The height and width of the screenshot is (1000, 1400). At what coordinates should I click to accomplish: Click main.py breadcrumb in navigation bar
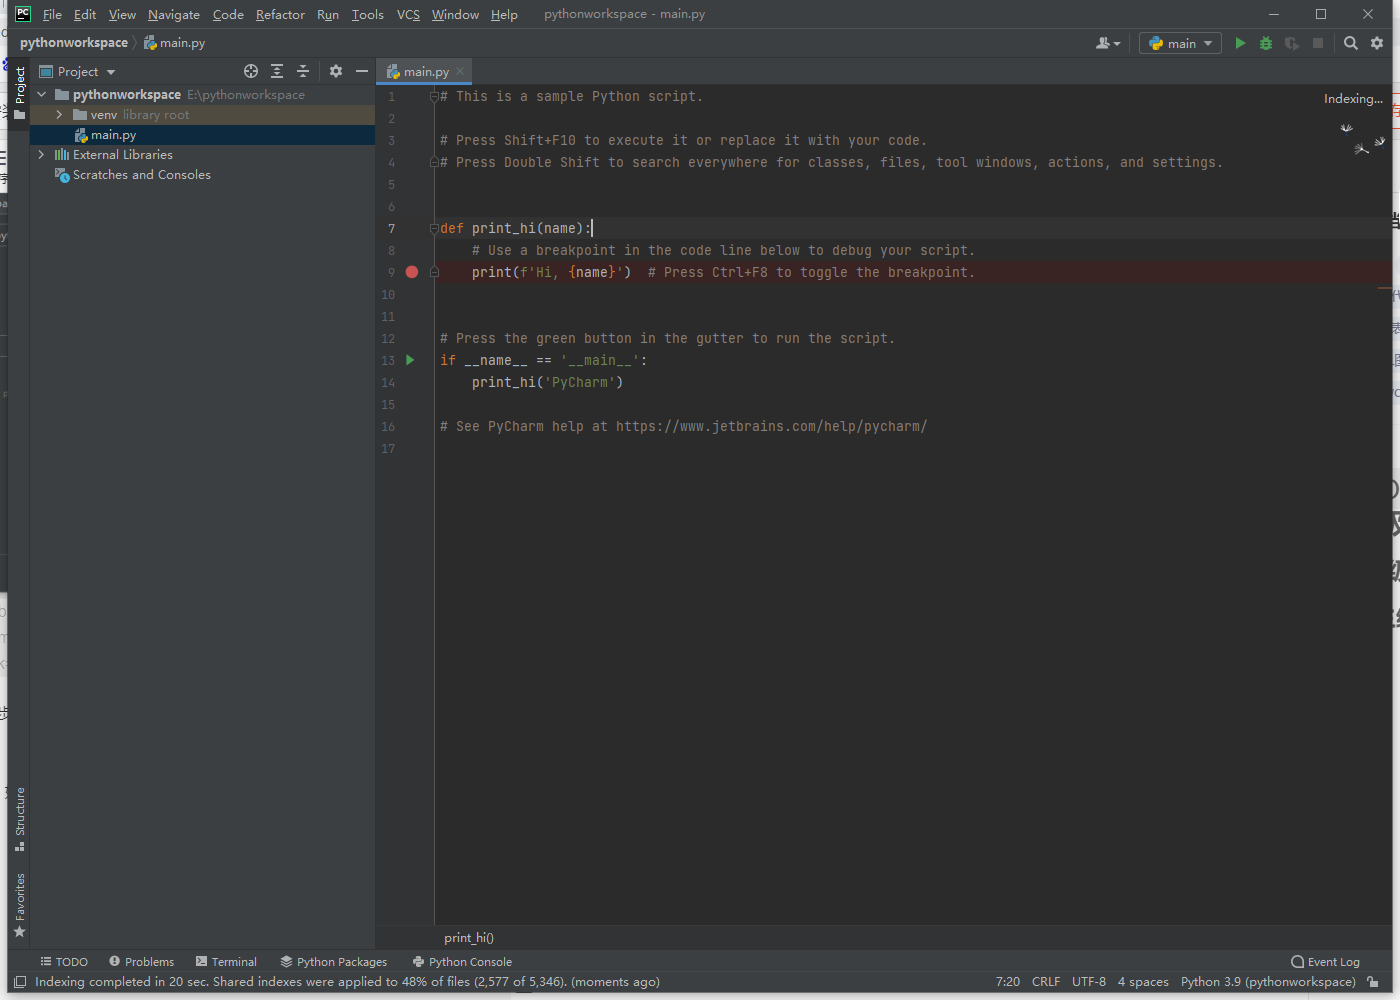(174, 43)
